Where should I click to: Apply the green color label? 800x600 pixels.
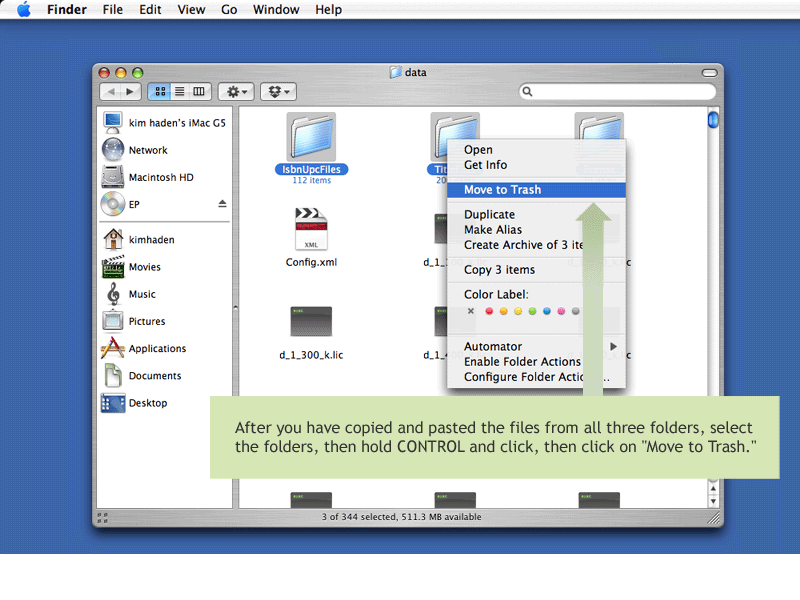click(532, 311)
